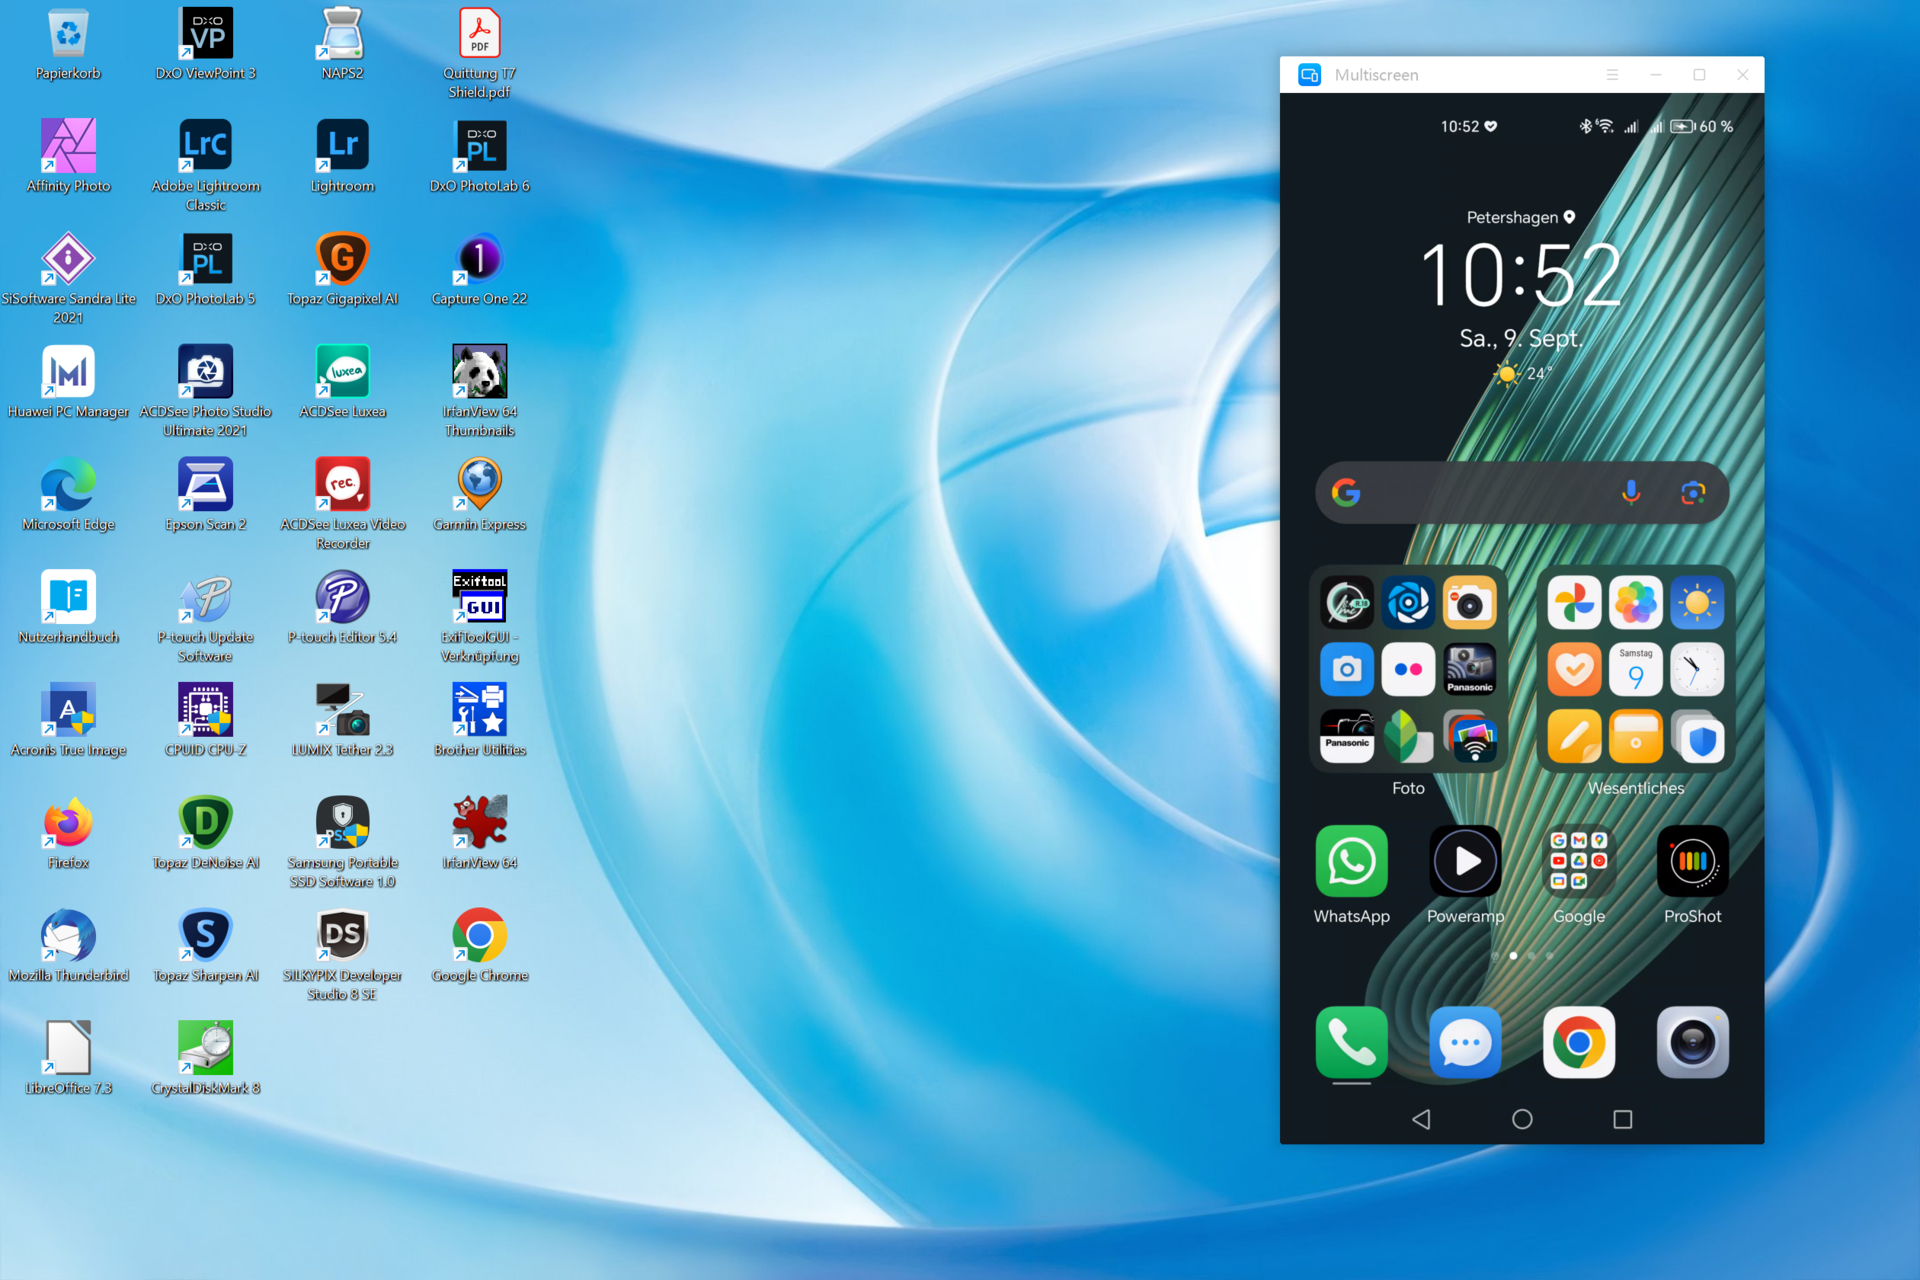Viewport: 1920px width, 1280px height.
Task: Launch SiSoftware Sandra Lite 2021
Action: 68,259
